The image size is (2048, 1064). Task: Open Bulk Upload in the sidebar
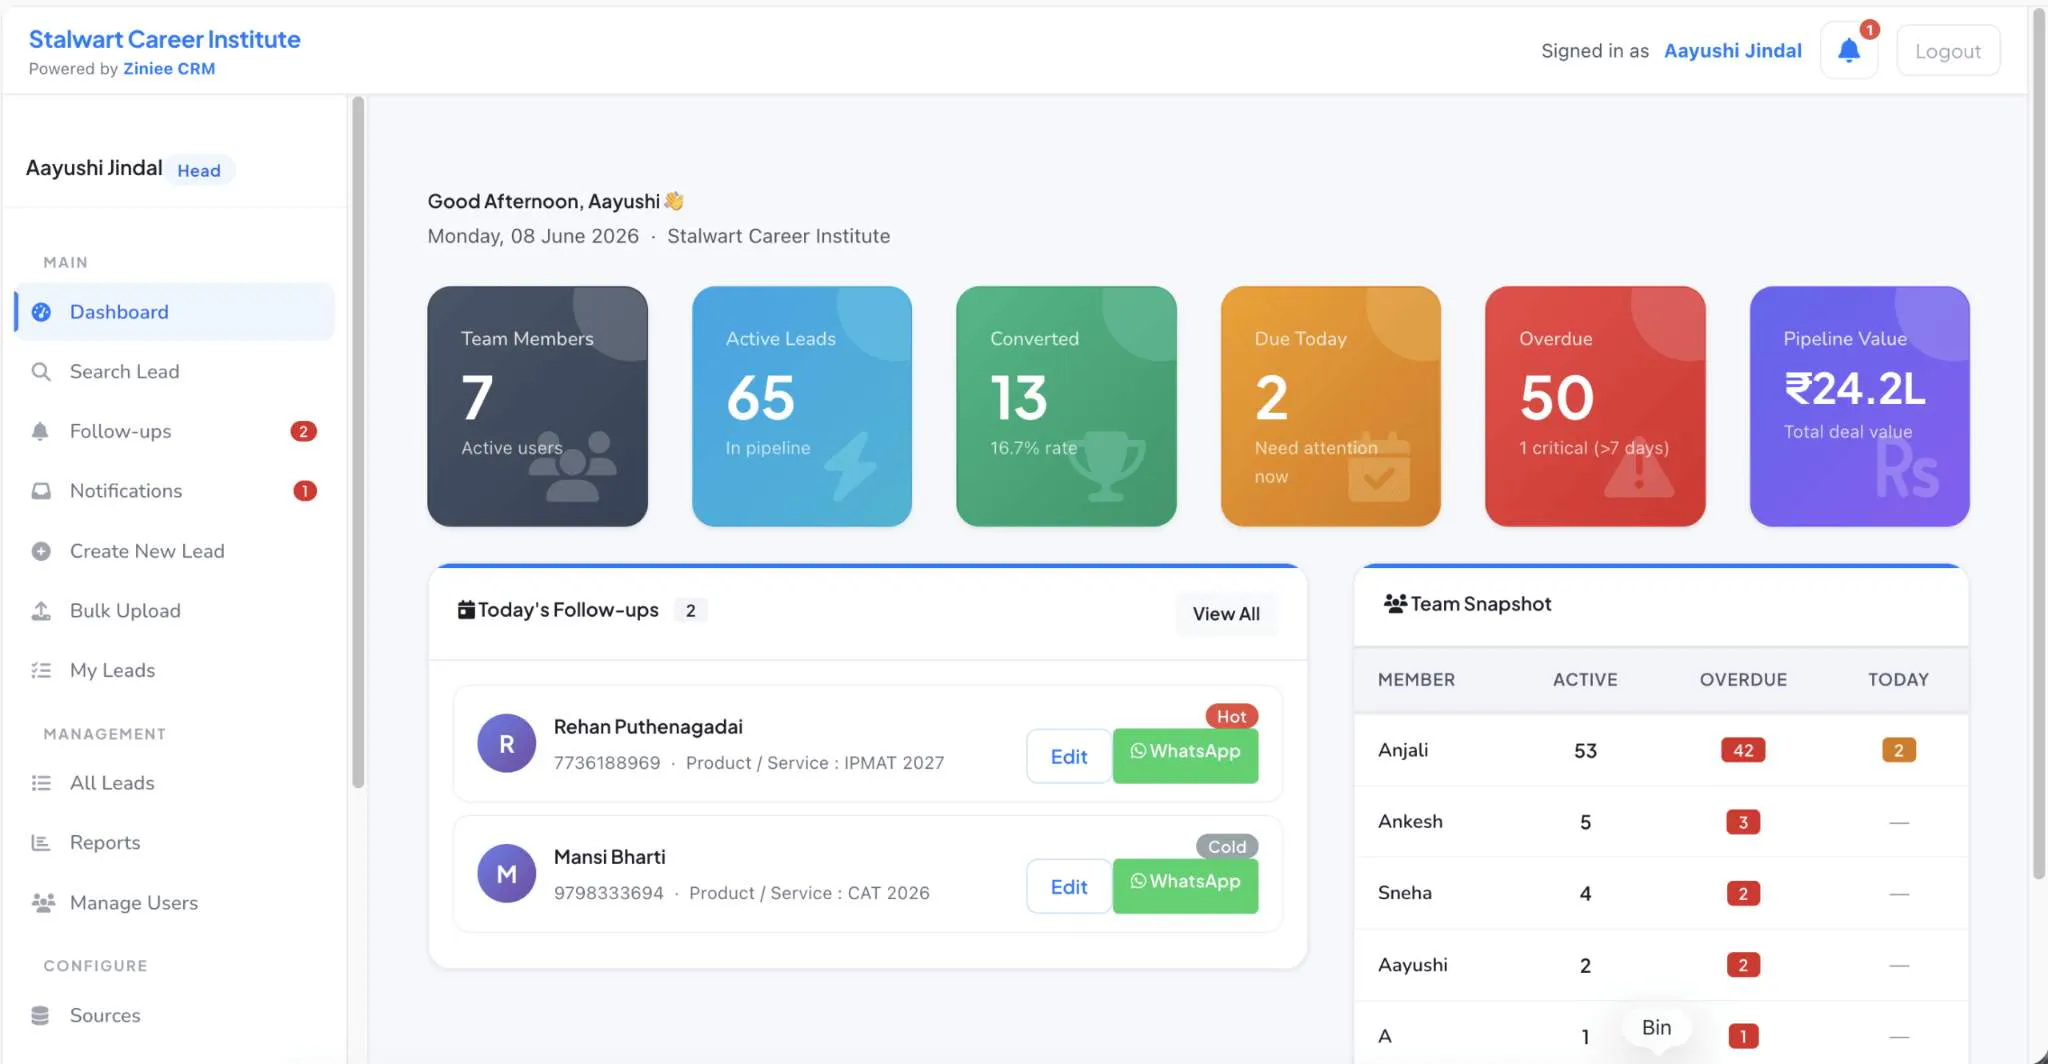[x=175, y=611]
